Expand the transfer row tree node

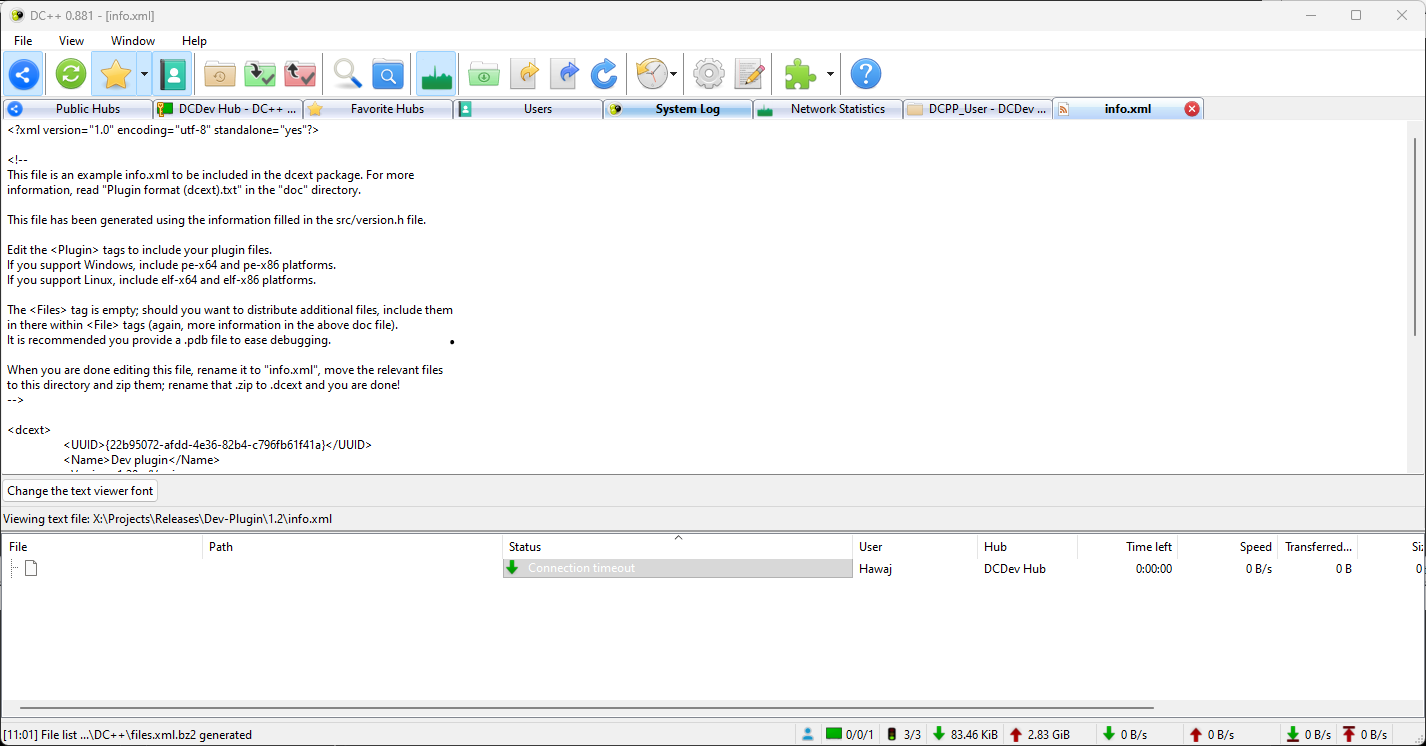click(14, 568)
